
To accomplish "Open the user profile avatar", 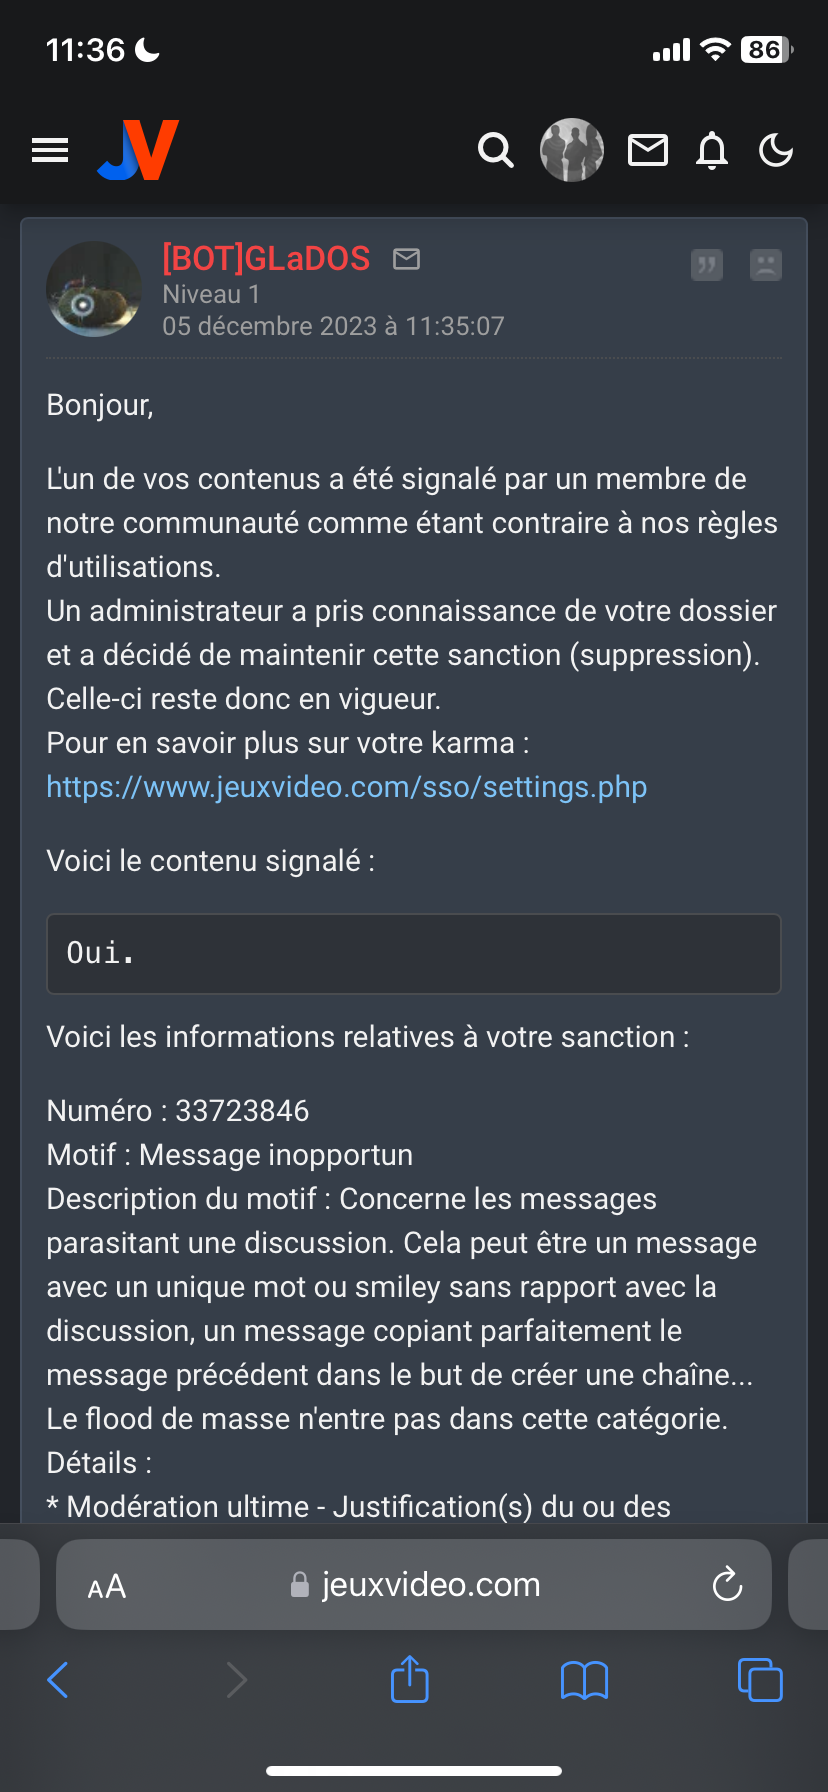I will (572, 150).
